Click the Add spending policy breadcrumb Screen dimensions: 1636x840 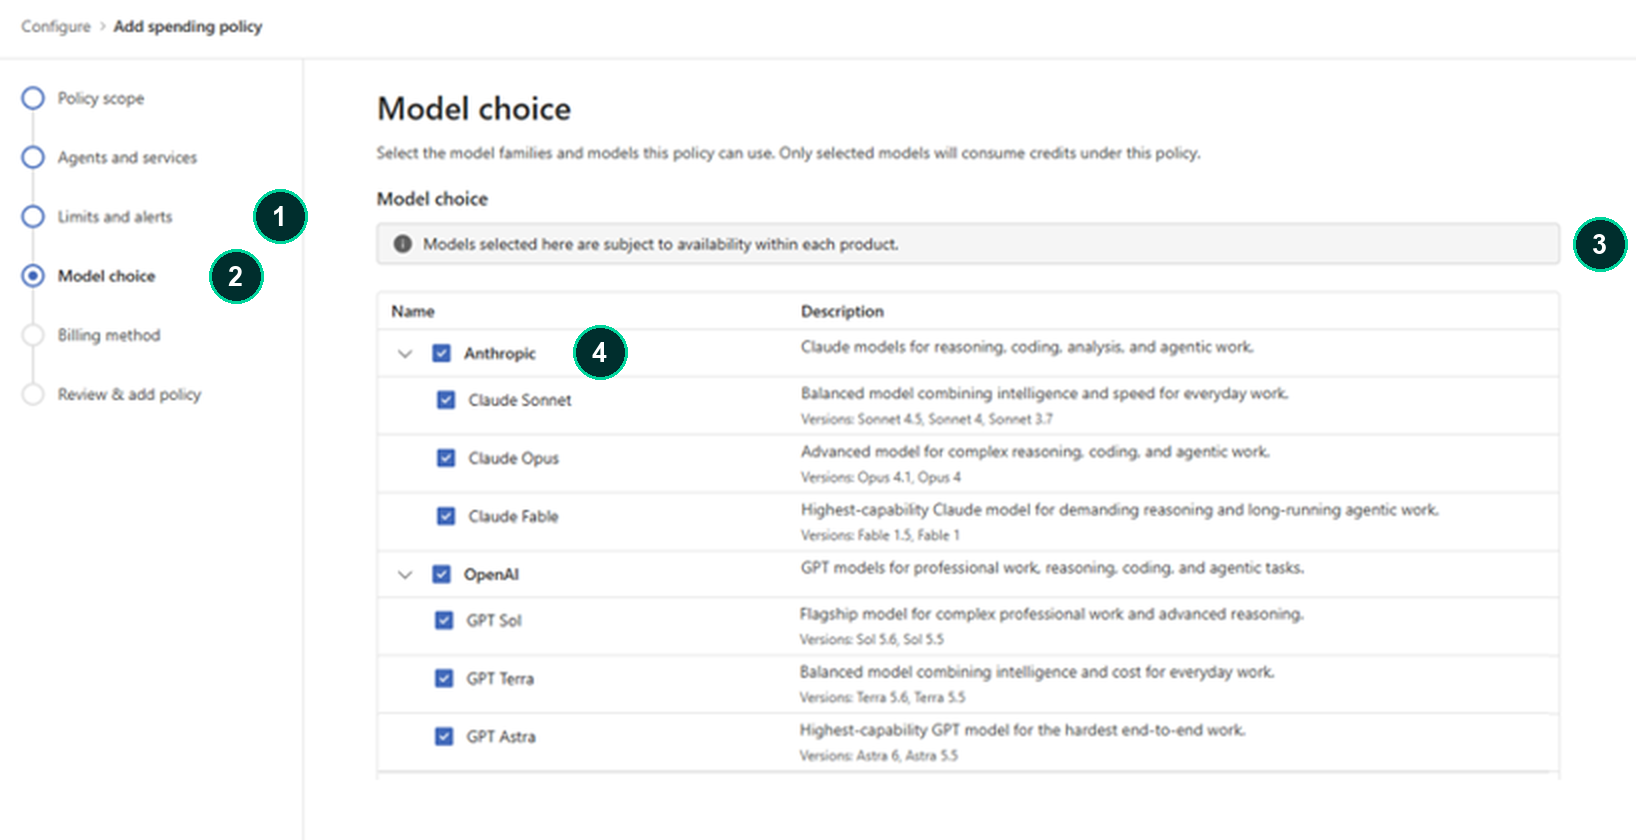pos(188,26)
